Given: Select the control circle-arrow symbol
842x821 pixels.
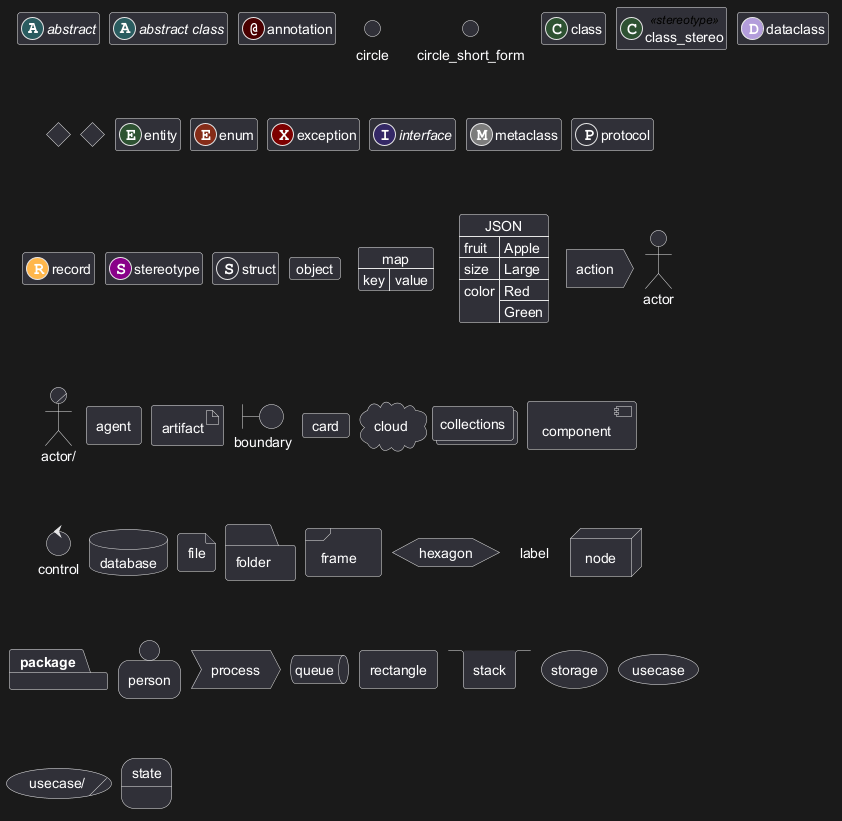Looking at the screenshot, I should tap(58, 543).
